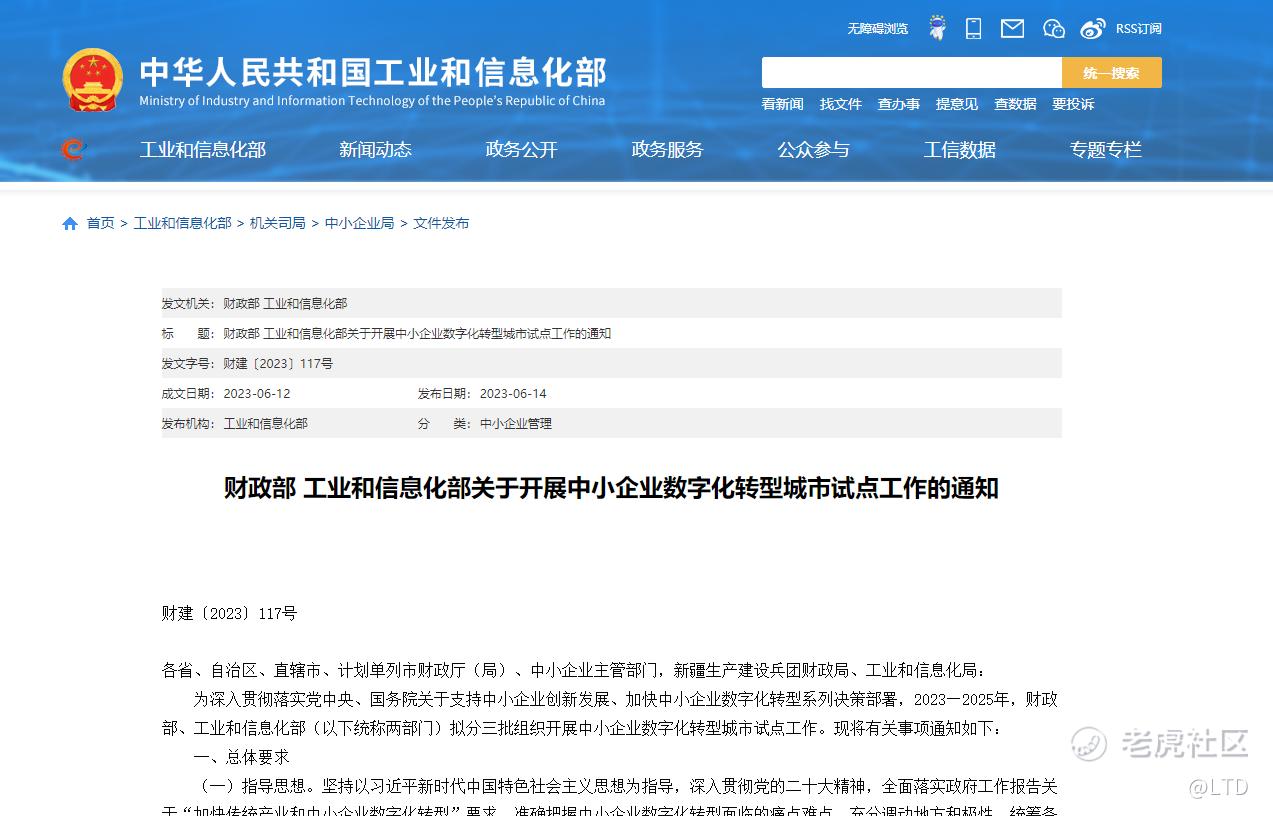The width and height of the screenshot is (1273, 816).
Task: Click the 成文日期 value 2023-06-12
Action: (257, 393)
